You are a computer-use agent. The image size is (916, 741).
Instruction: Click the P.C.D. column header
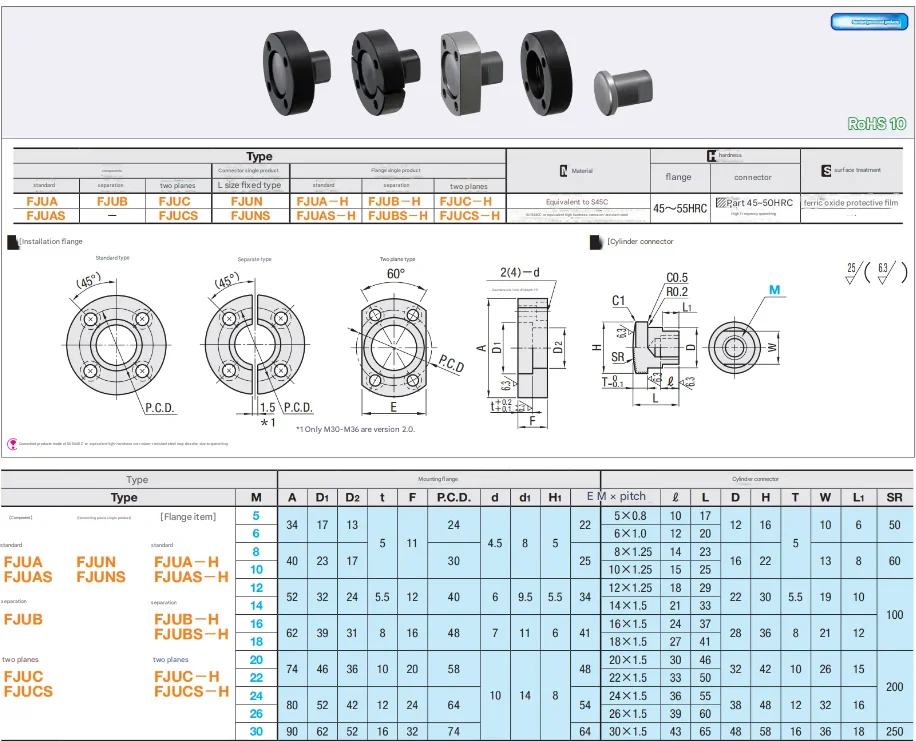454,497
